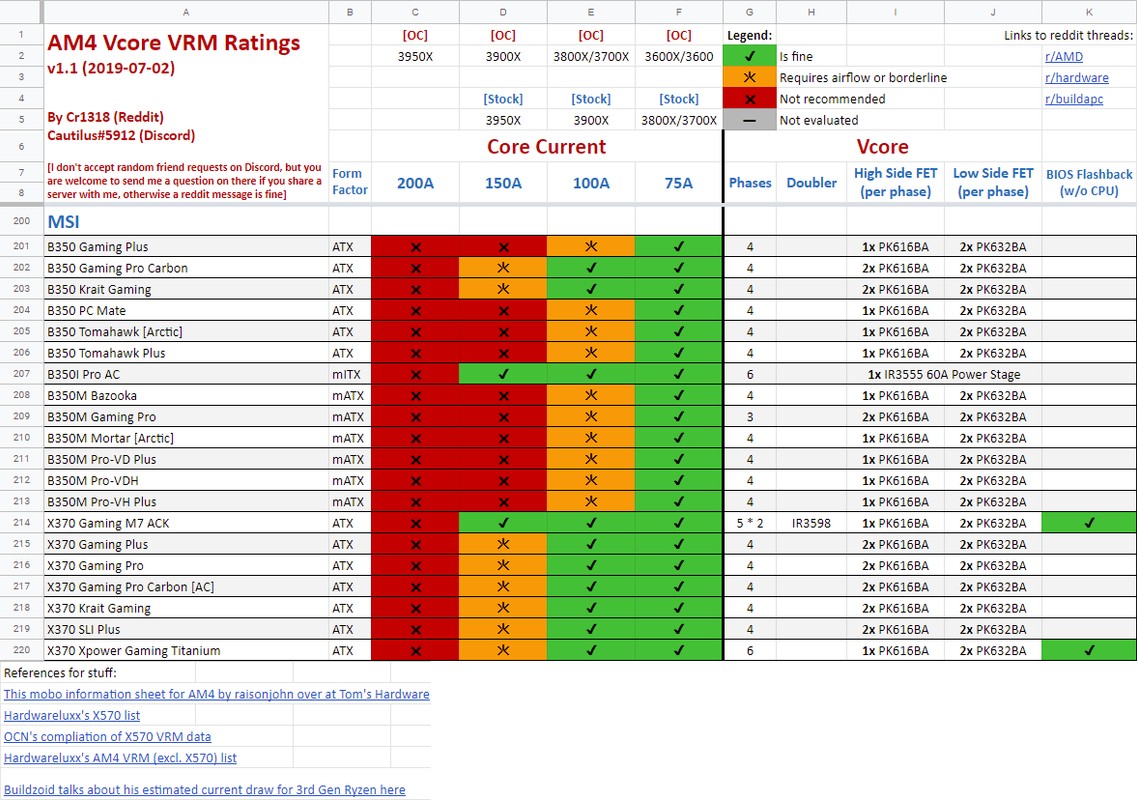Click the 'IR3598' doubler cell

[x=811, y=523]
